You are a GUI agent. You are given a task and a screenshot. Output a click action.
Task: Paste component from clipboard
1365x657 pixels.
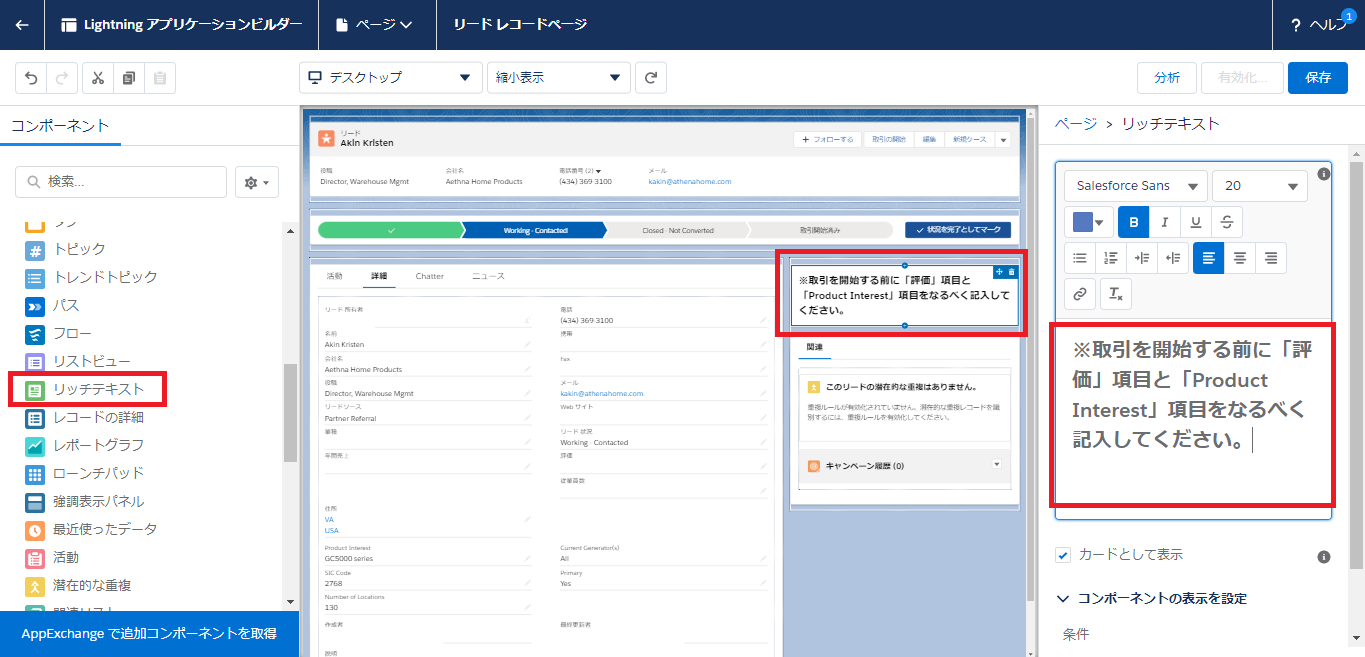click(x=160, y=78)
